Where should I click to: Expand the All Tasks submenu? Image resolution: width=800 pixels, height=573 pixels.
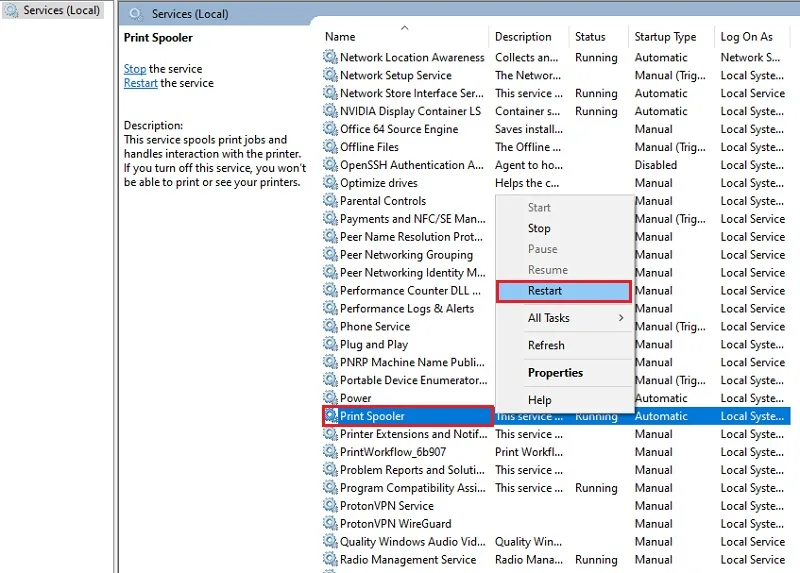point(564,317)
